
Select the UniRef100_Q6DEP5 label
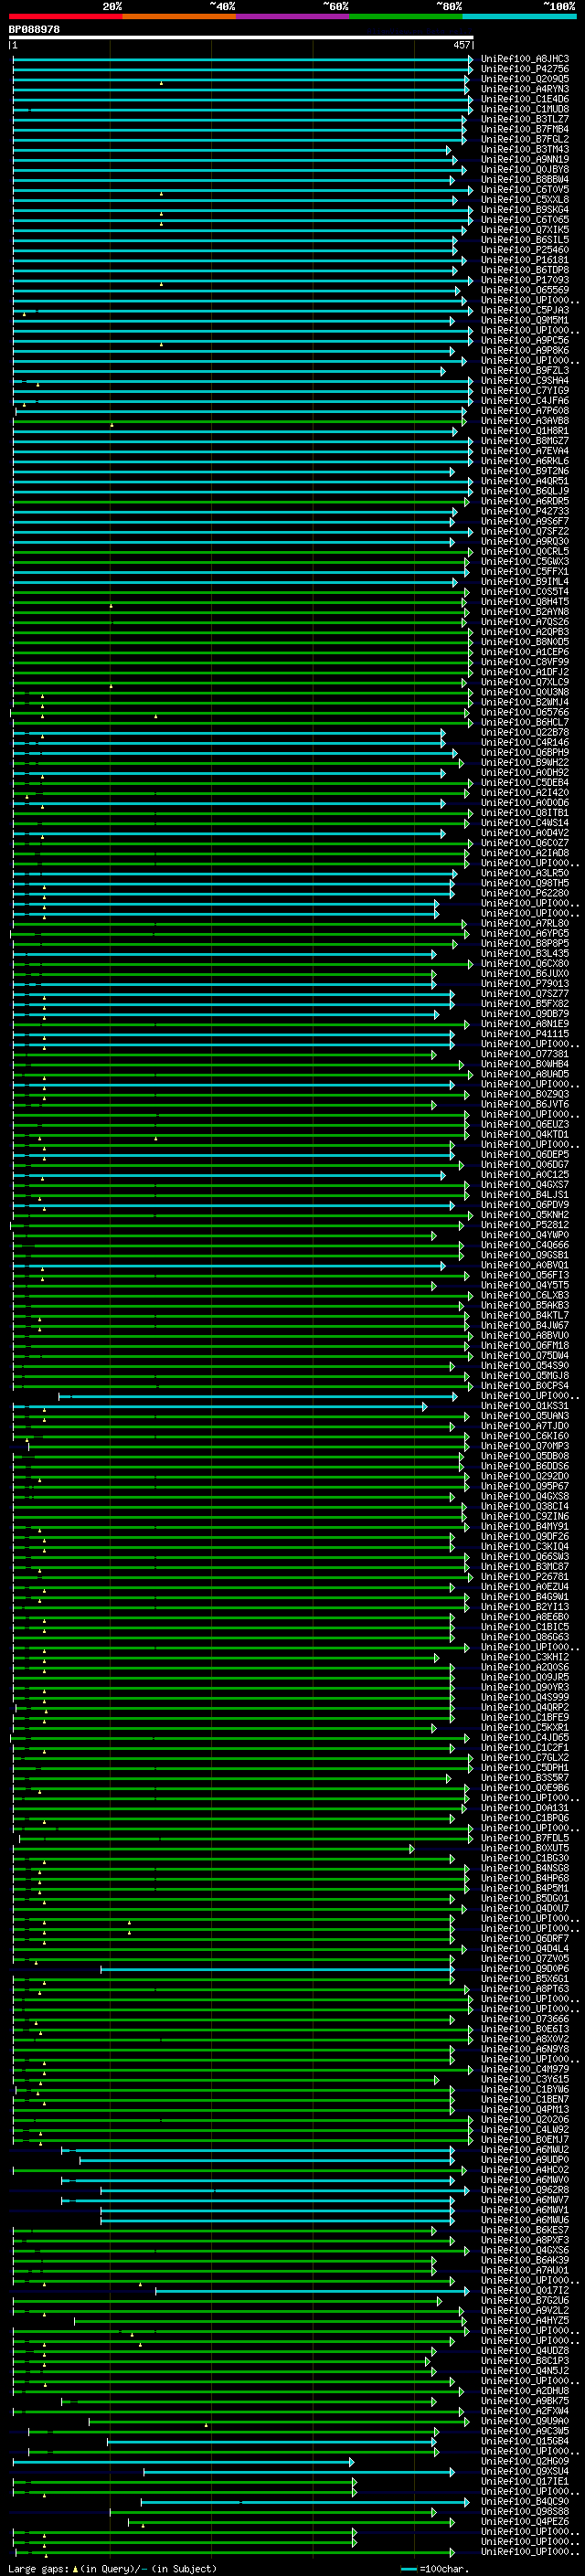click(x=525, y=1155)
